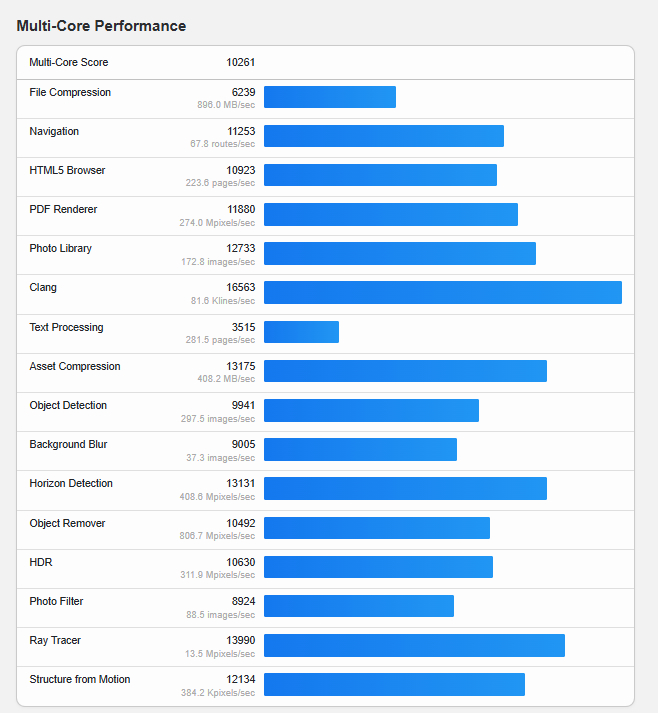This screenshot has height=713, width=658.
Task: Click the Multi-Core Score label
Action: pyautogui.click(x=69, y=62)
